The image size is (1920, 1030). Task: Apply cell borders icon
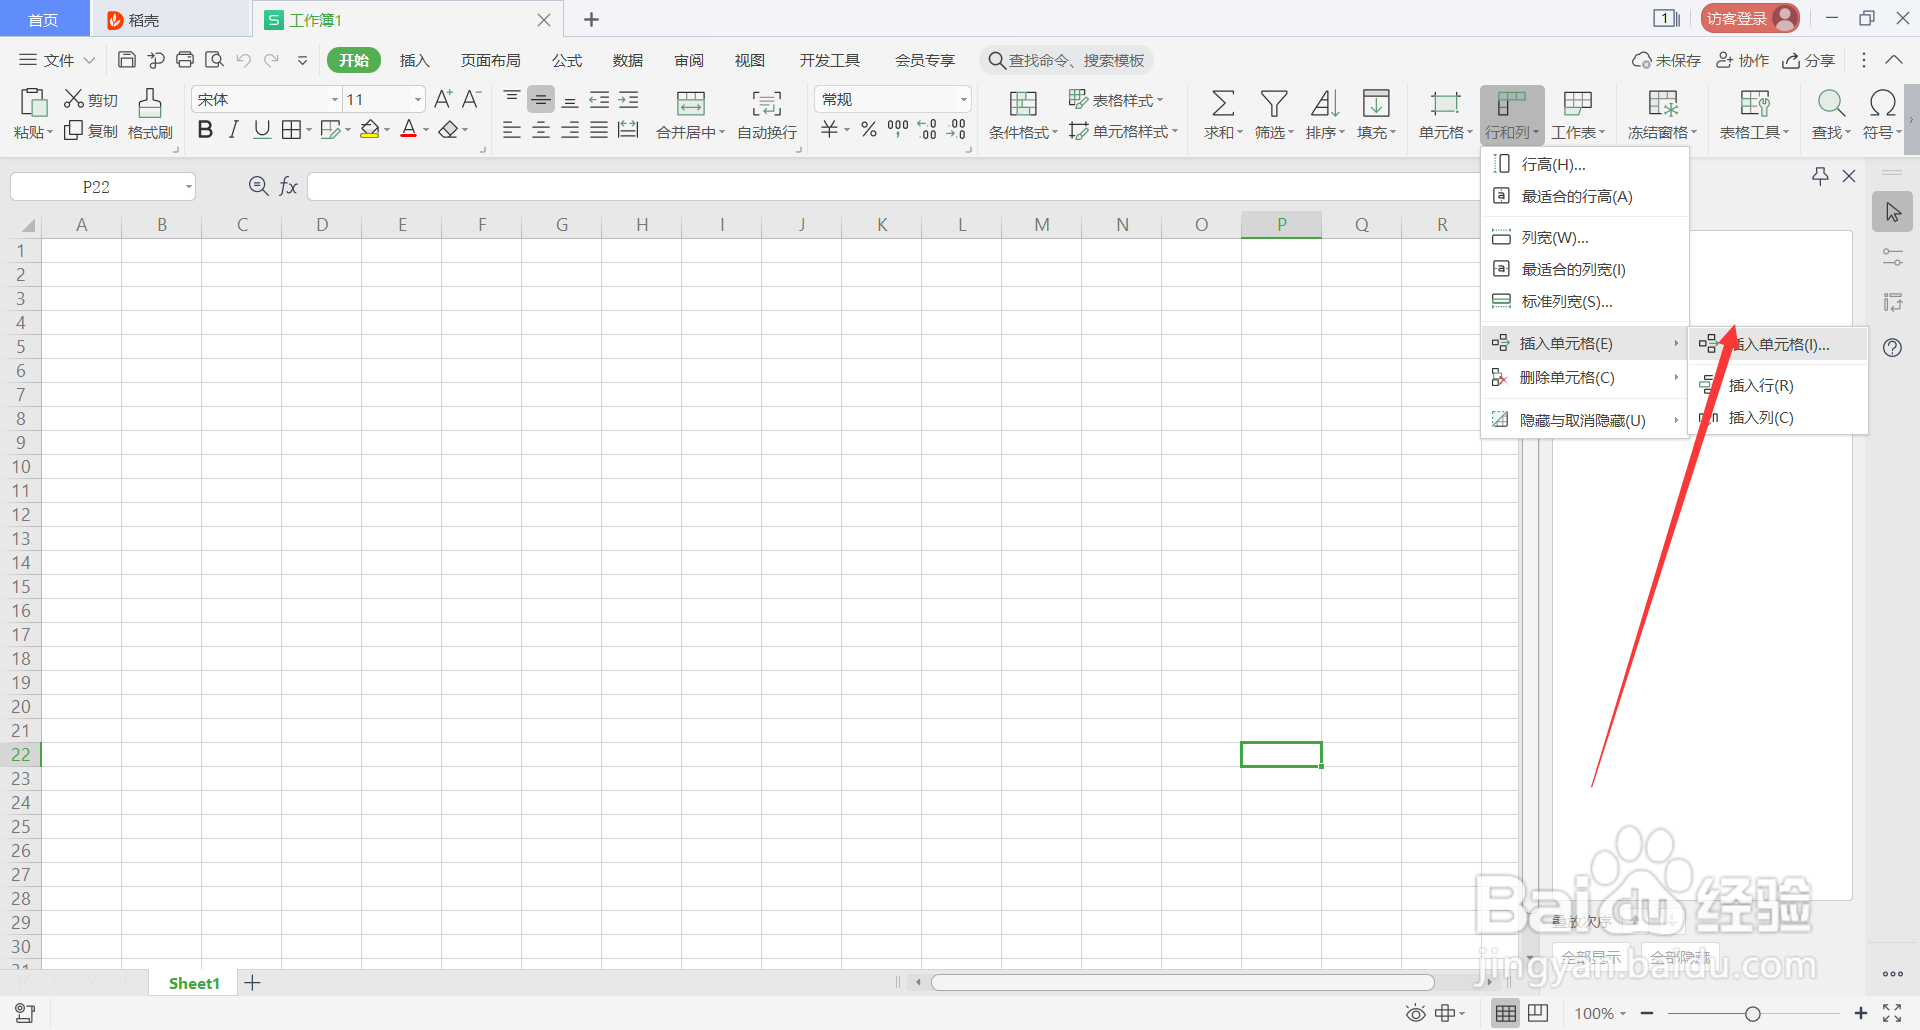pos(291,130)
